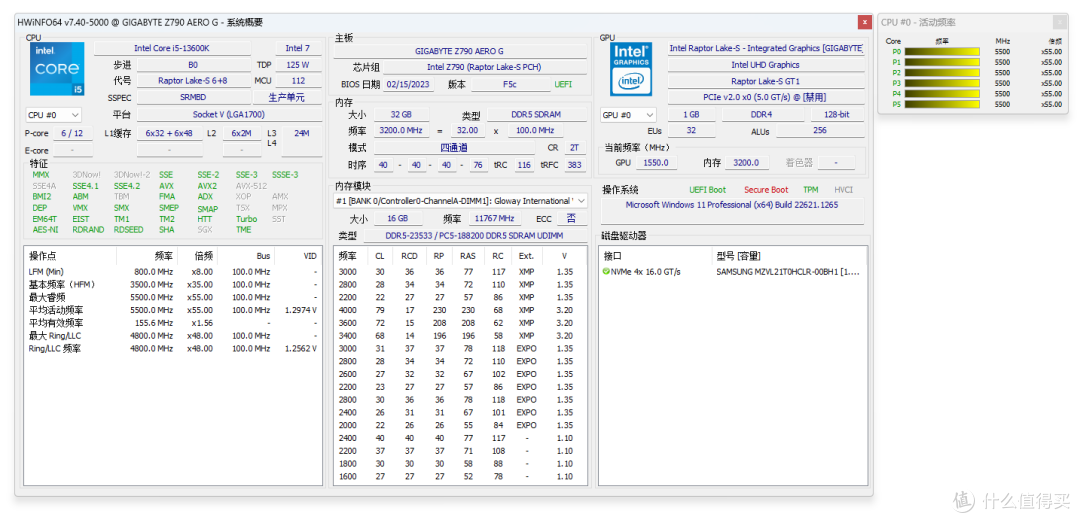Click the green check icon beside NVMe drive
The image size is (1080, 523).
(605, 272)
